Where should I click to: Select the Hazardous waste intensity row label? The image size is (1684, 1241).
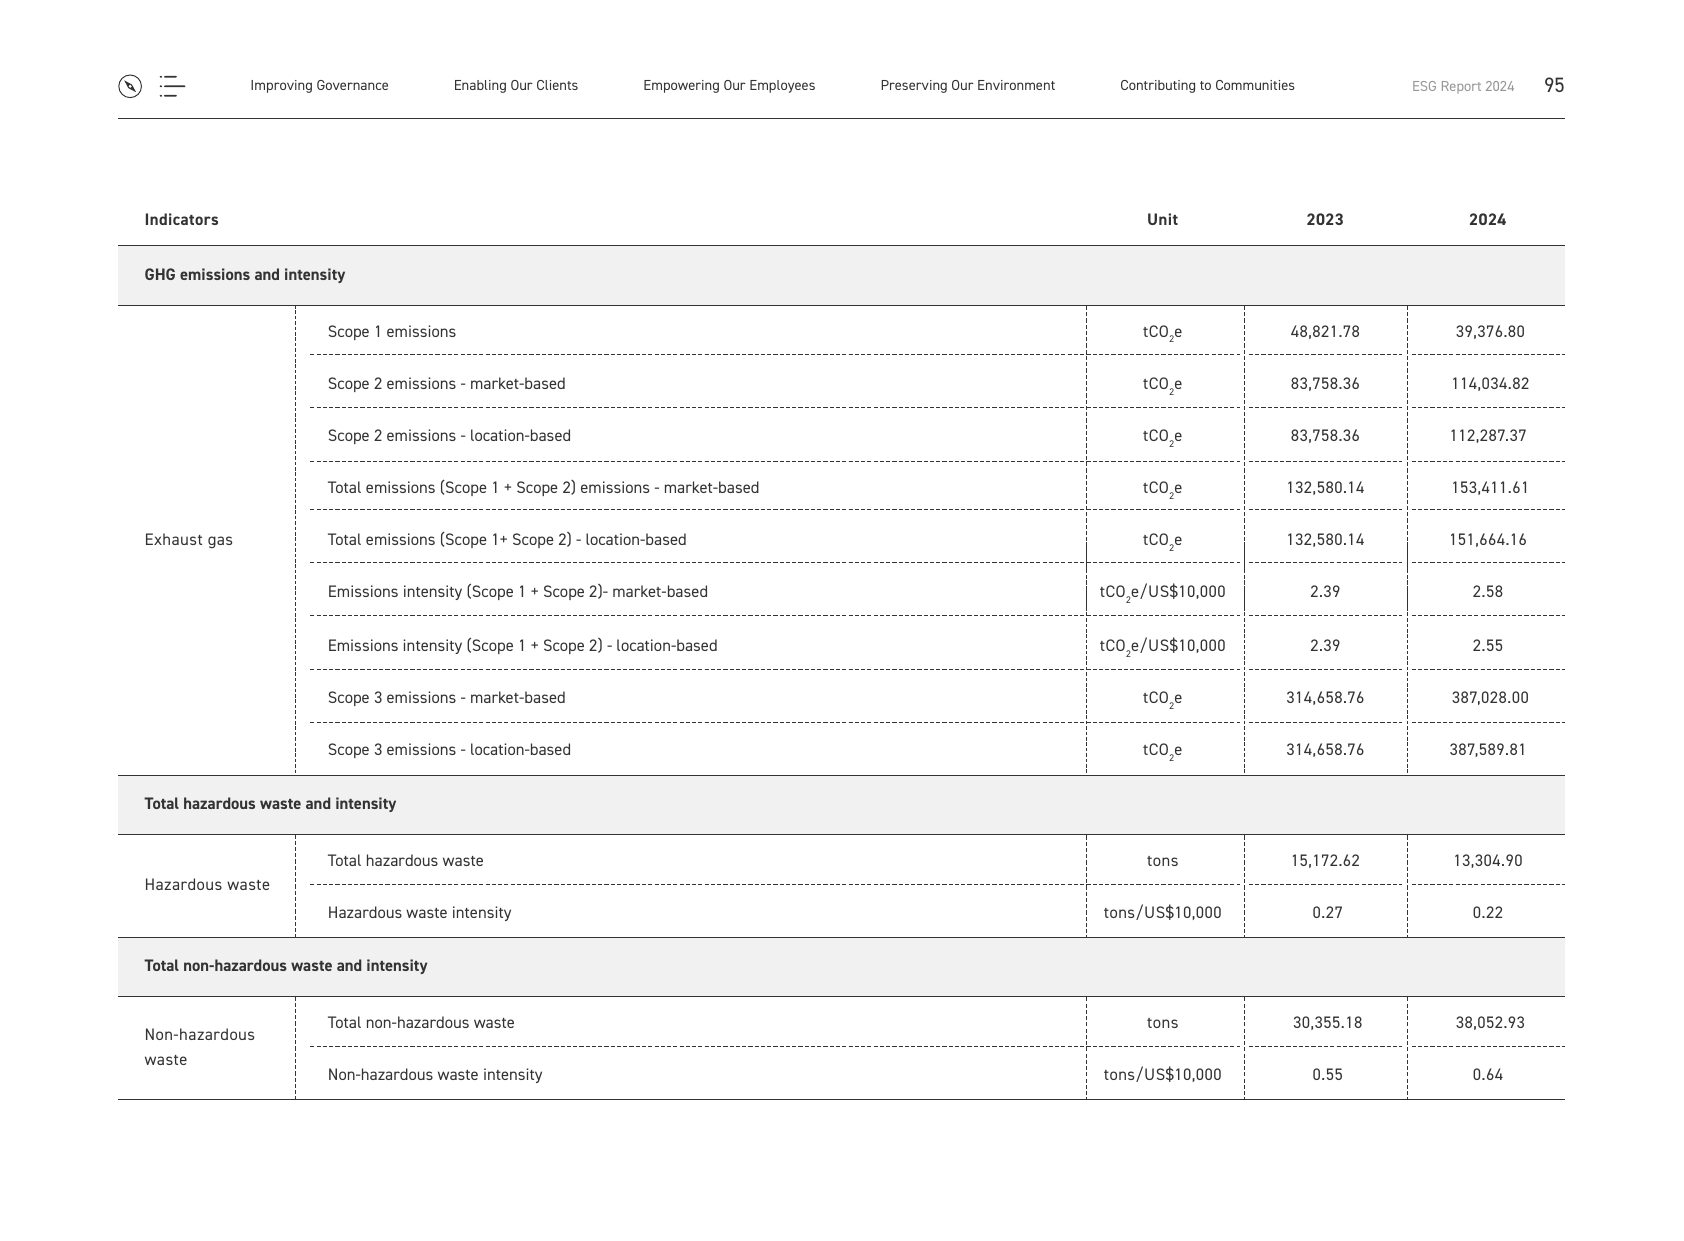click(x=419, y=913)
